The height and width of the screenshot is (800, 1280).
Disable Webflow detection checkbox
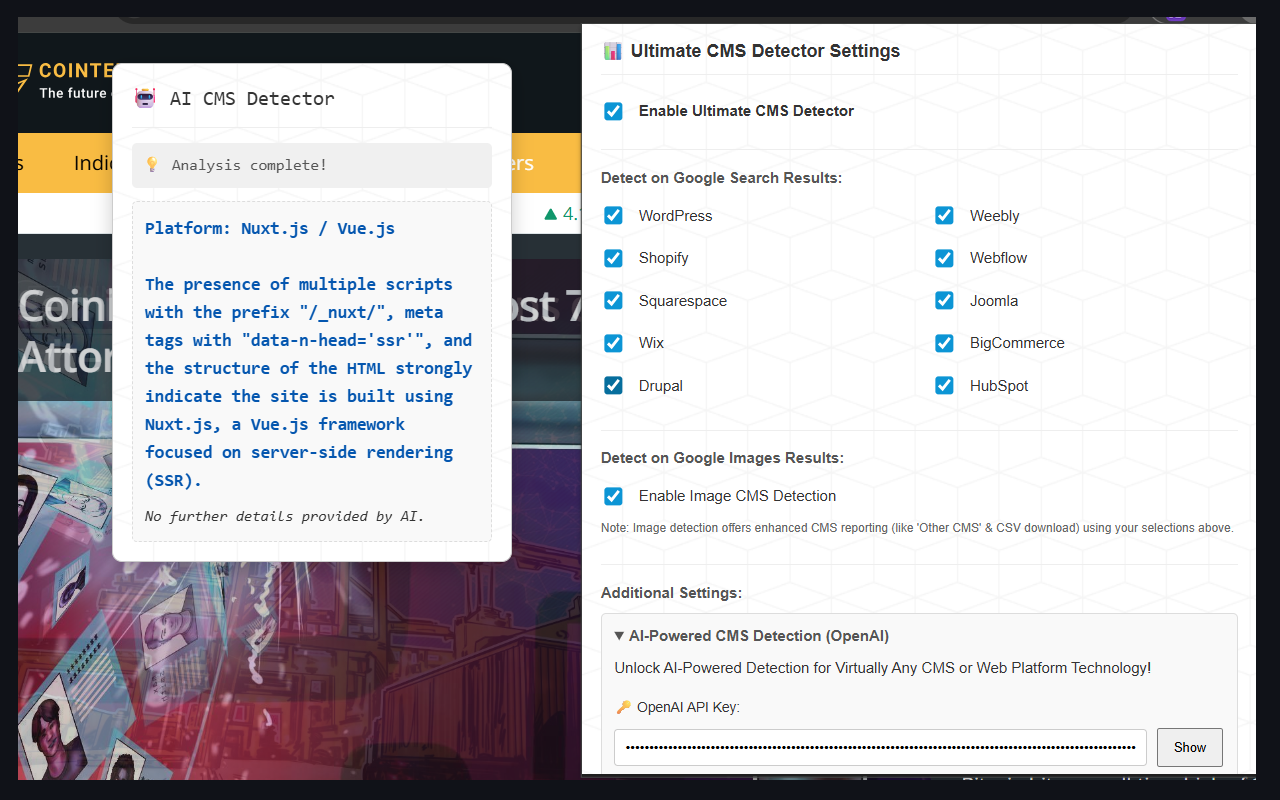[x=944, y=258]
